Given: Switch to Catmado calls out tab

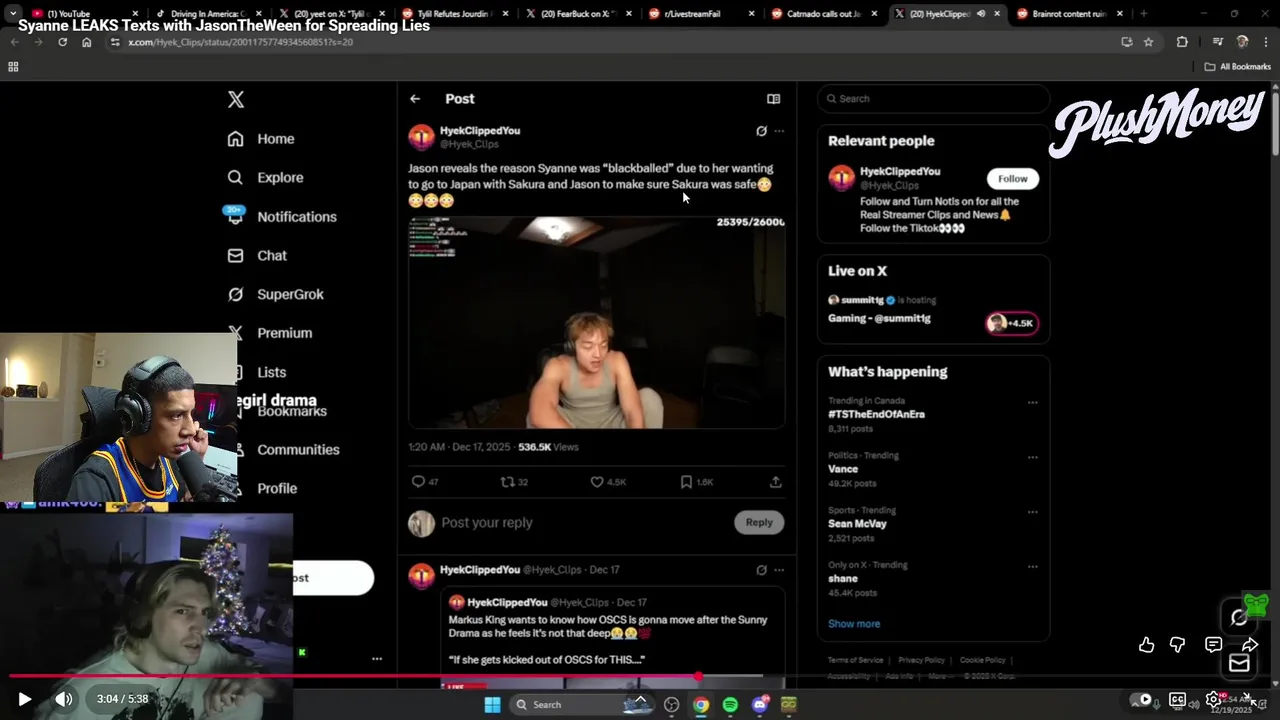Looking at the screenshot, I should coord(825,14).
